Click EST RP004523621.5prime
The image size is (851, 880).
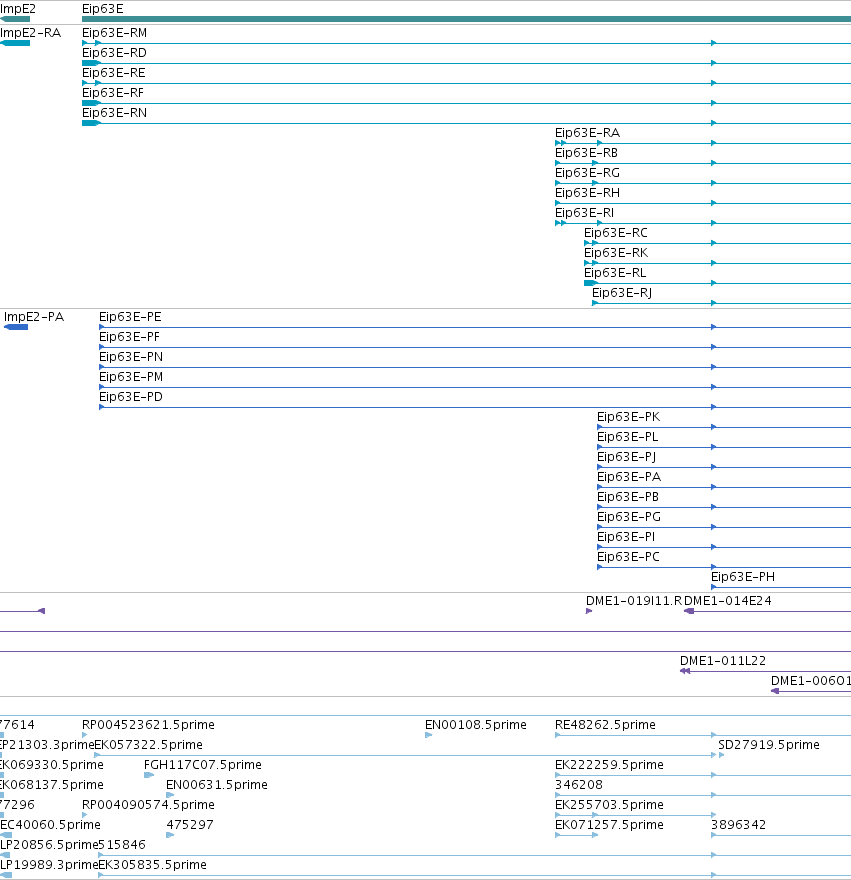148,725
